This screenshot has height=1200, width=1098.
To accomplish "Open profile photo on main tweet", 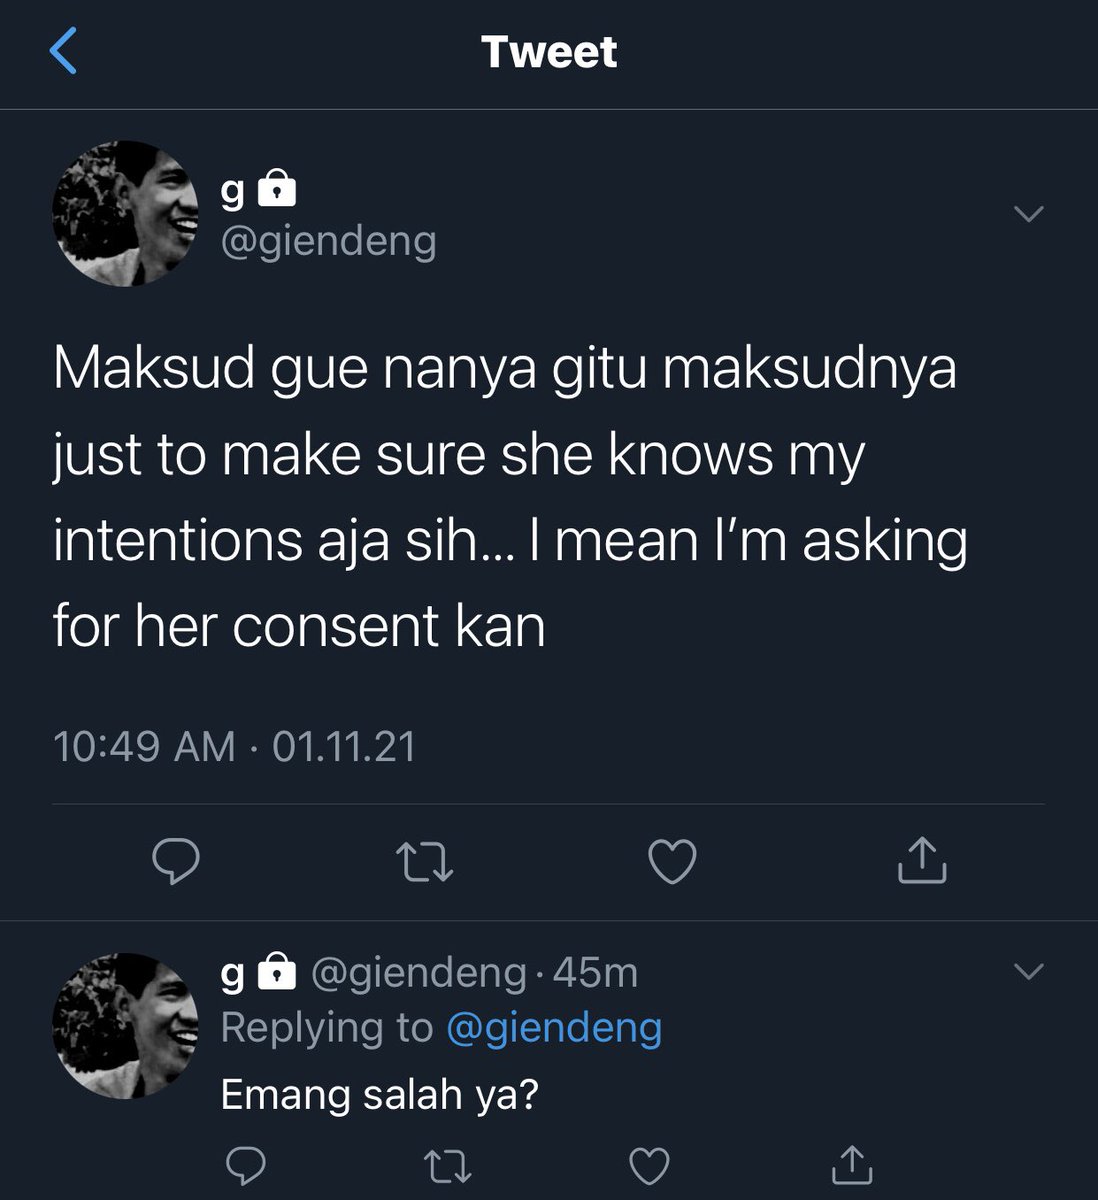I will click(x=125, y=214).
